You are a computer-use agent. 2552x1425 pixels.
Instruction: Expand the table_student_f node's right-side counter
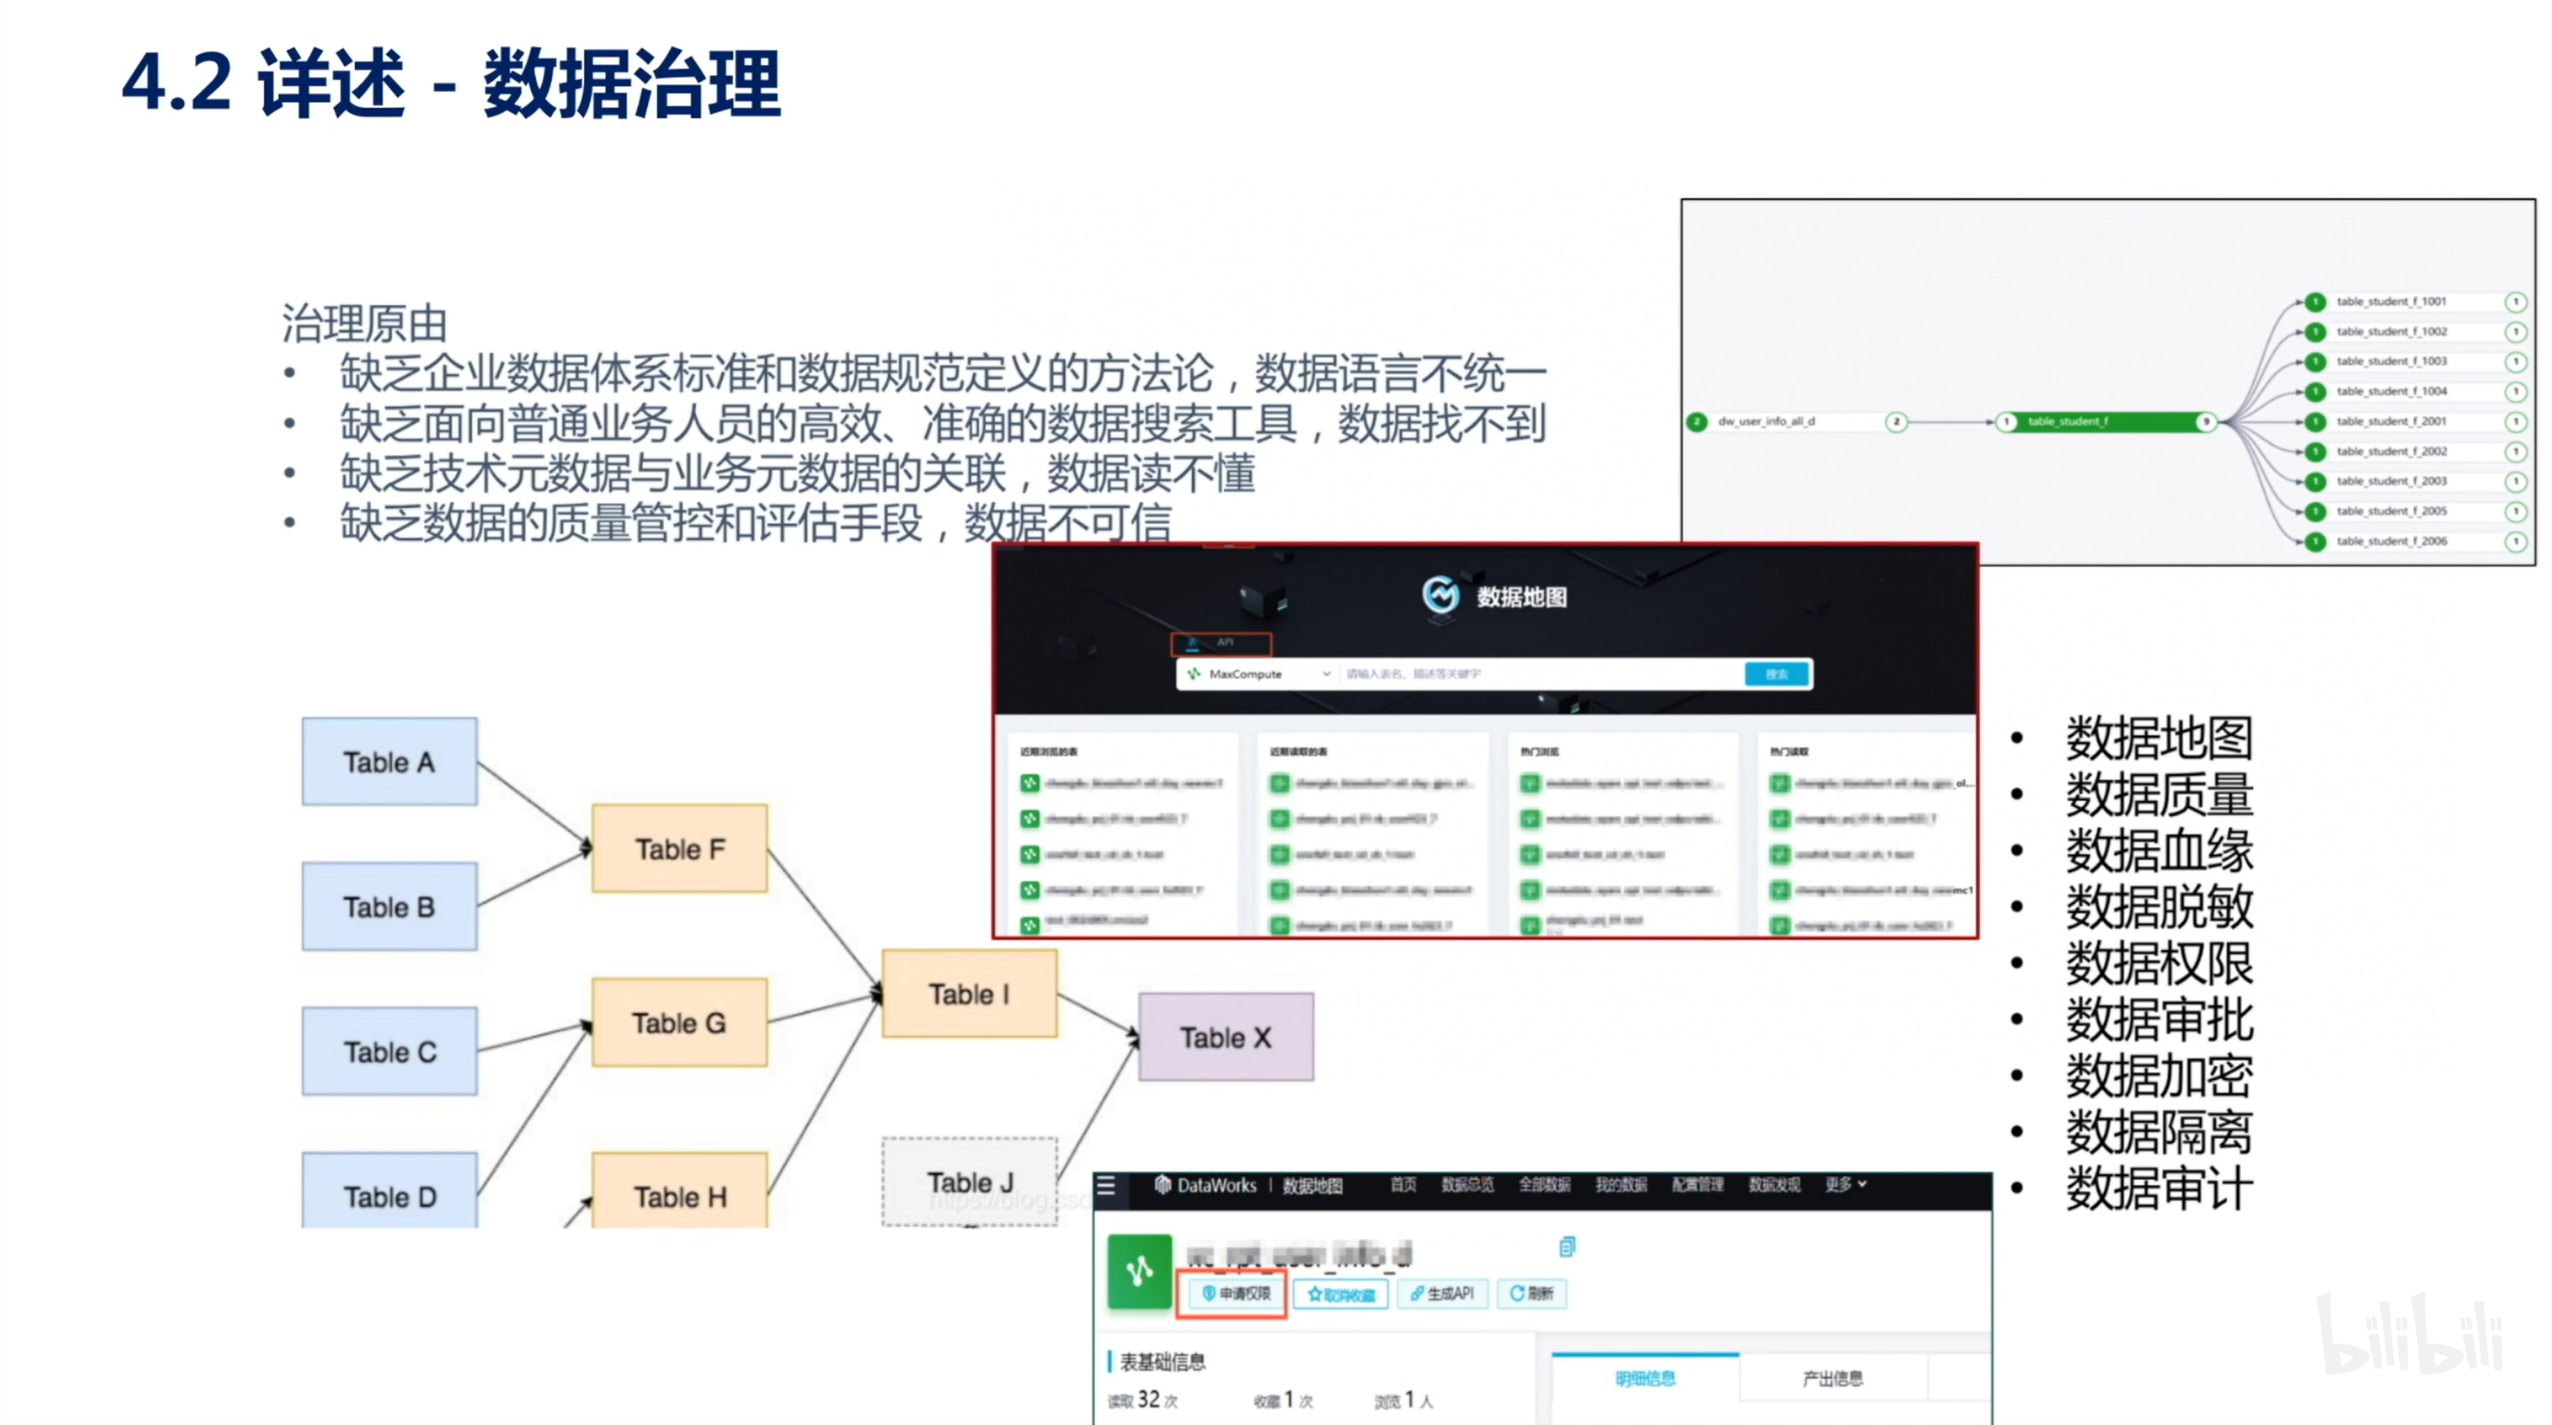tap(2205, 422)
